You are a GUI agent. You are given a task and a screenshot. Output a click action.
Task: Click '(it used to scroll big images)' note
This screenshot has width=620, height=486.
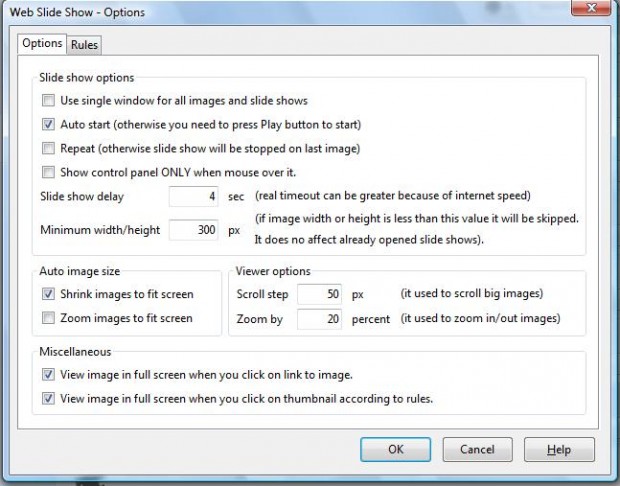(x=472, y=293)
